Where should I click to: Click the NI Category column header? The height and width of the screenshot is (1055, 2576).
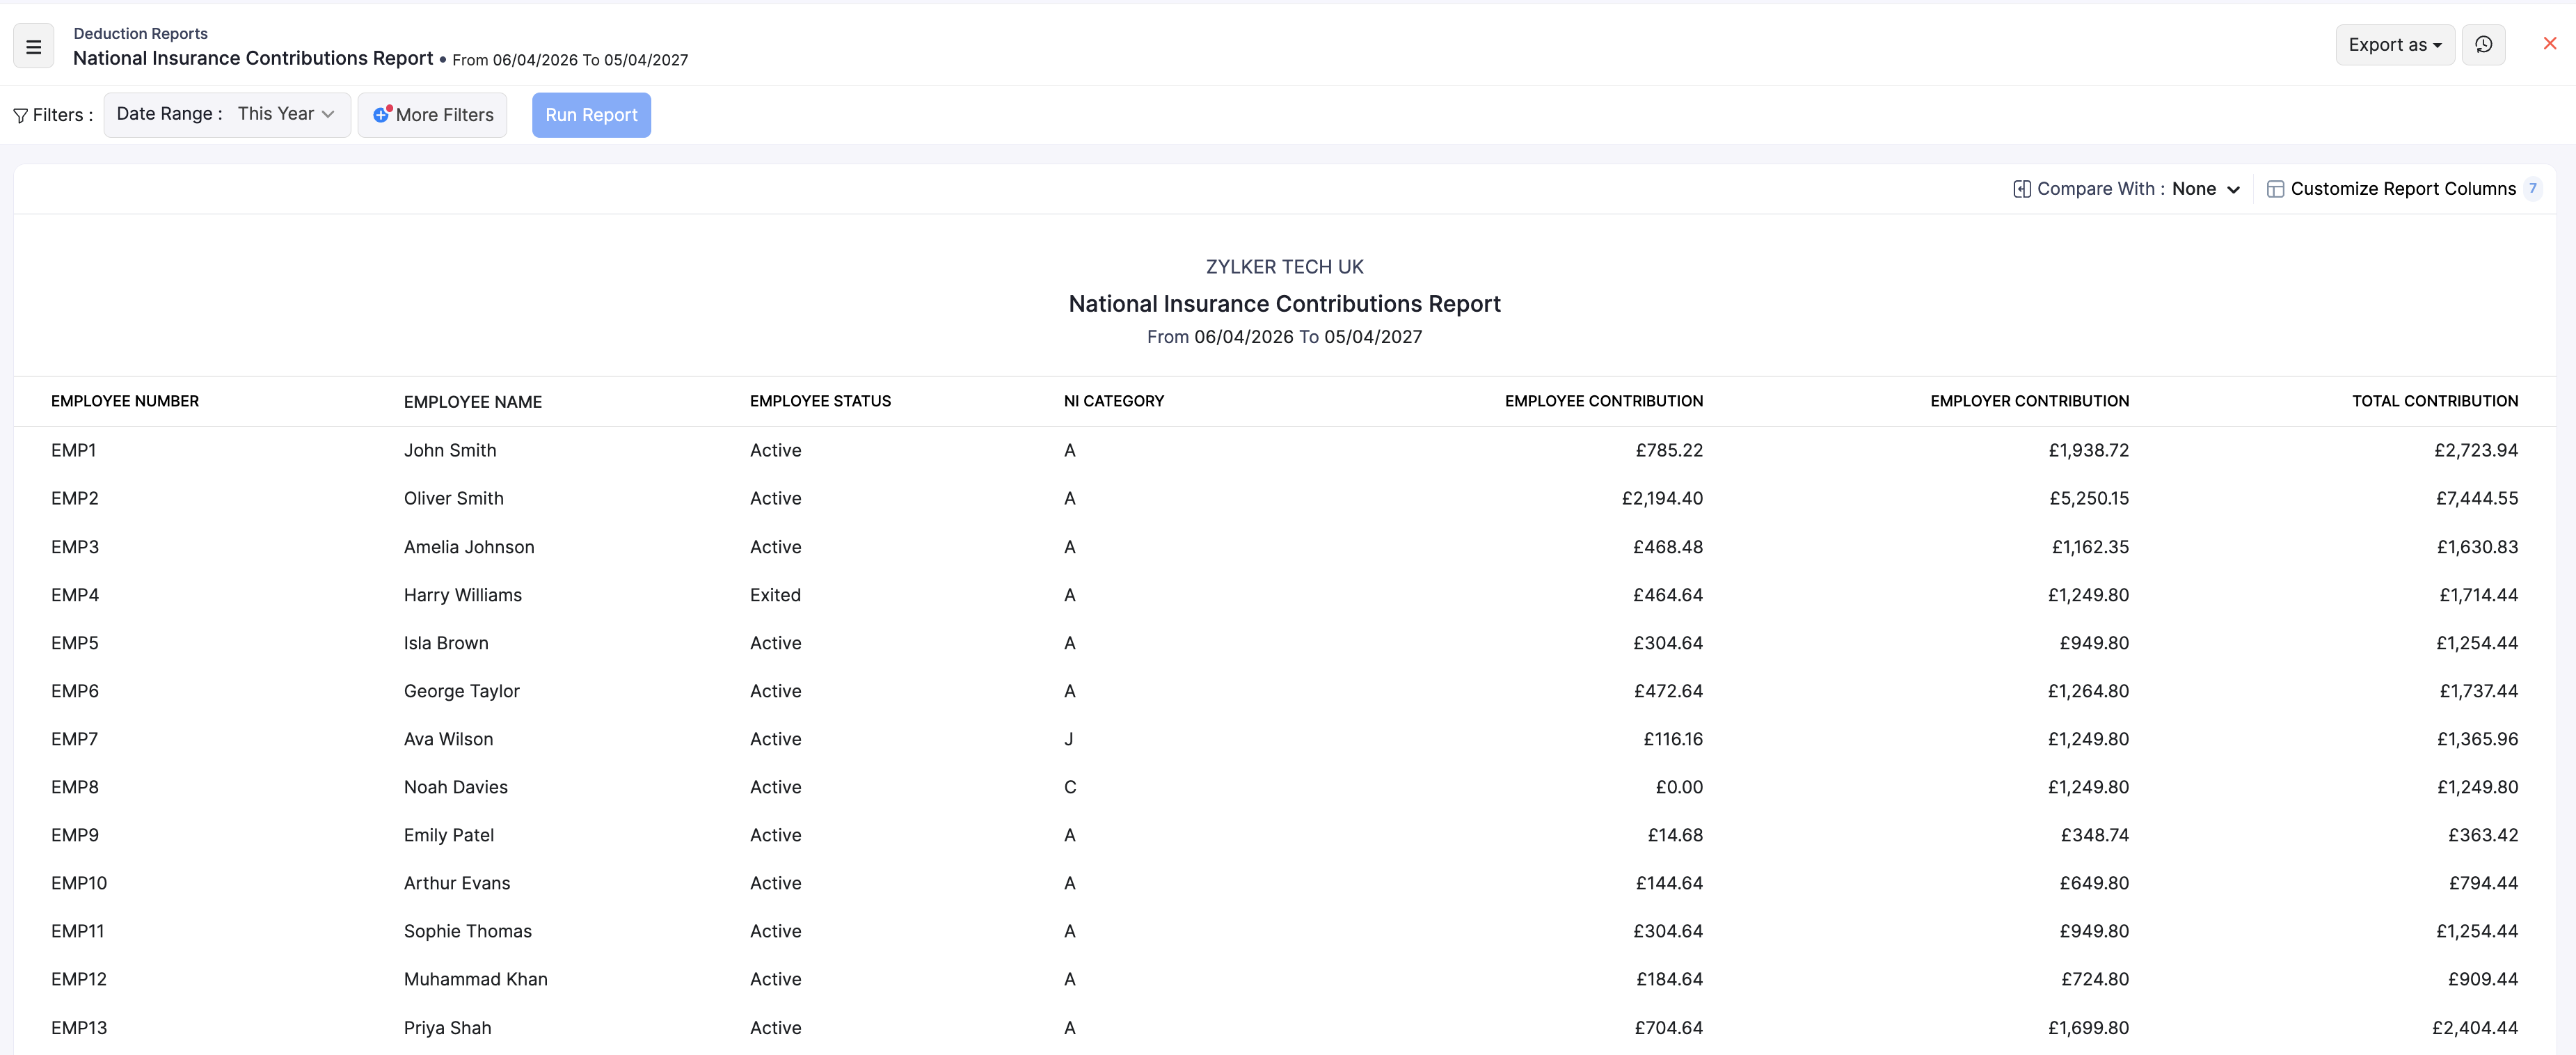click(x=1114, y=401)
